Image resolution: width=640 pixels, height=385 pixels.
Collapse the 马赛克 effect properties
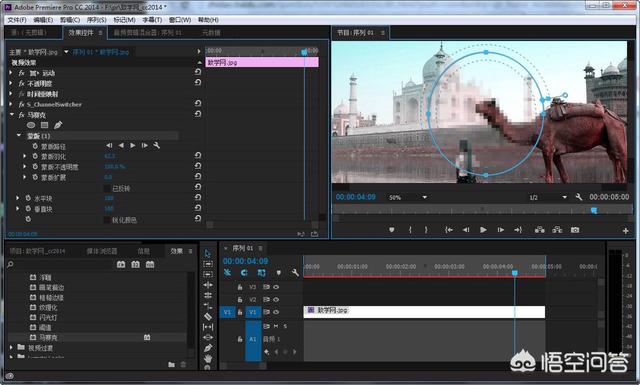click(11, 115)
